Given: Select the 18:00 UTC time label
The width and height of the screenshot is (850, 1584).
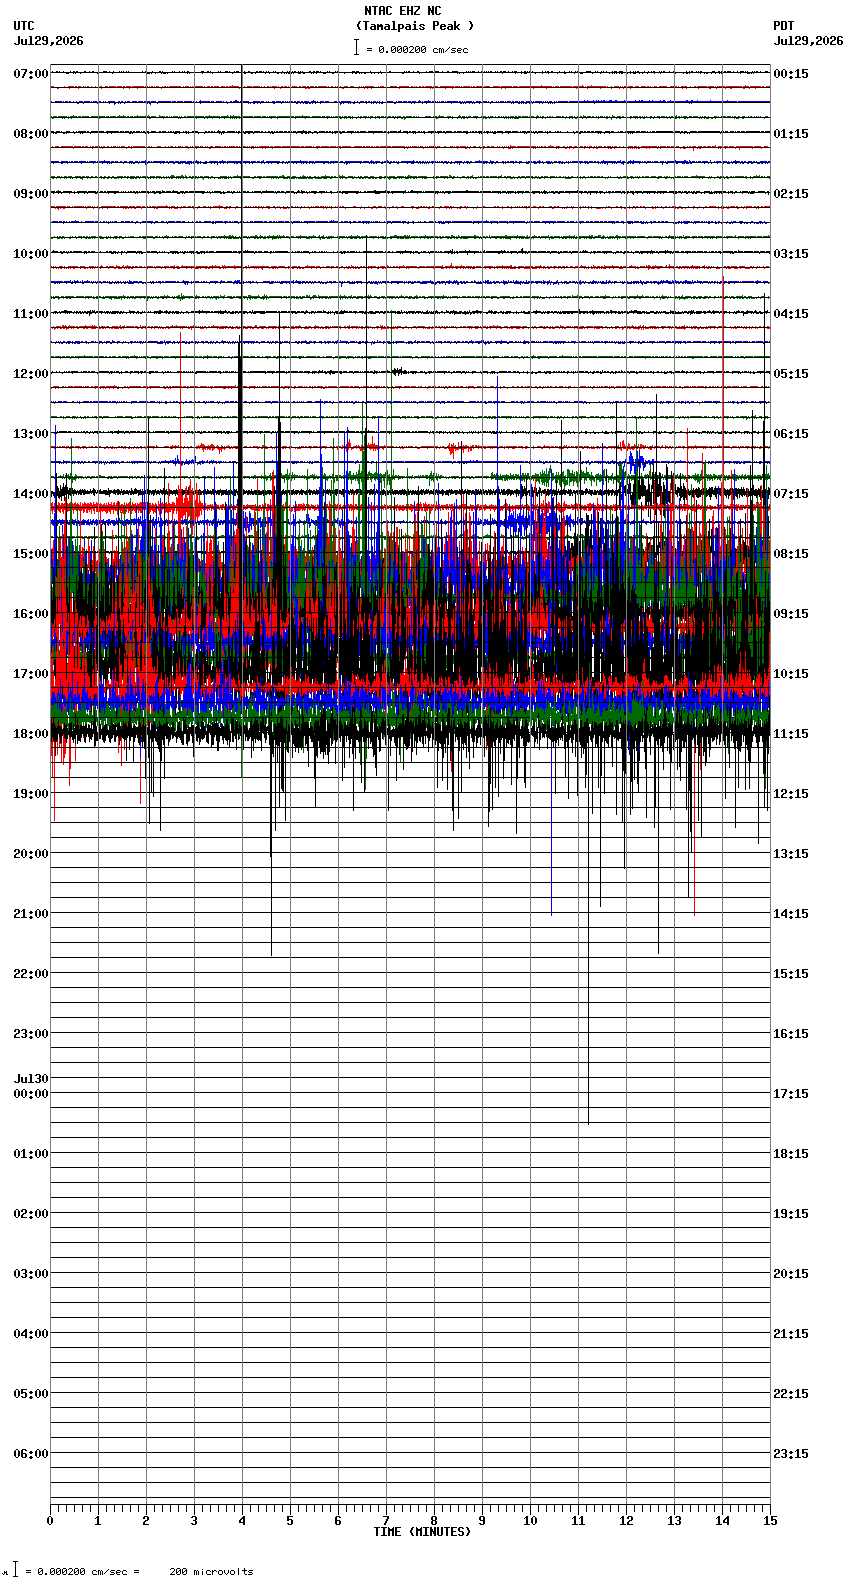Looking at the screenshot, I should click(x=31, y=734).
